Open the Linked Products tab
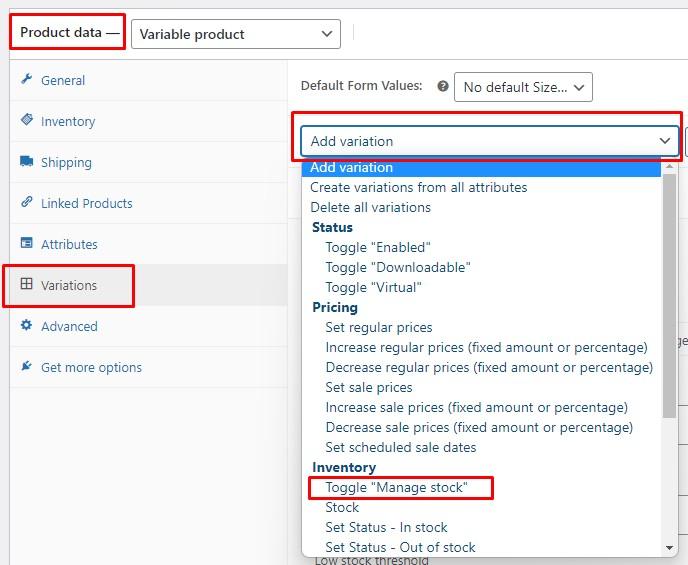Image resolution: width=688 pixels, height=565 pixels. 86,203
